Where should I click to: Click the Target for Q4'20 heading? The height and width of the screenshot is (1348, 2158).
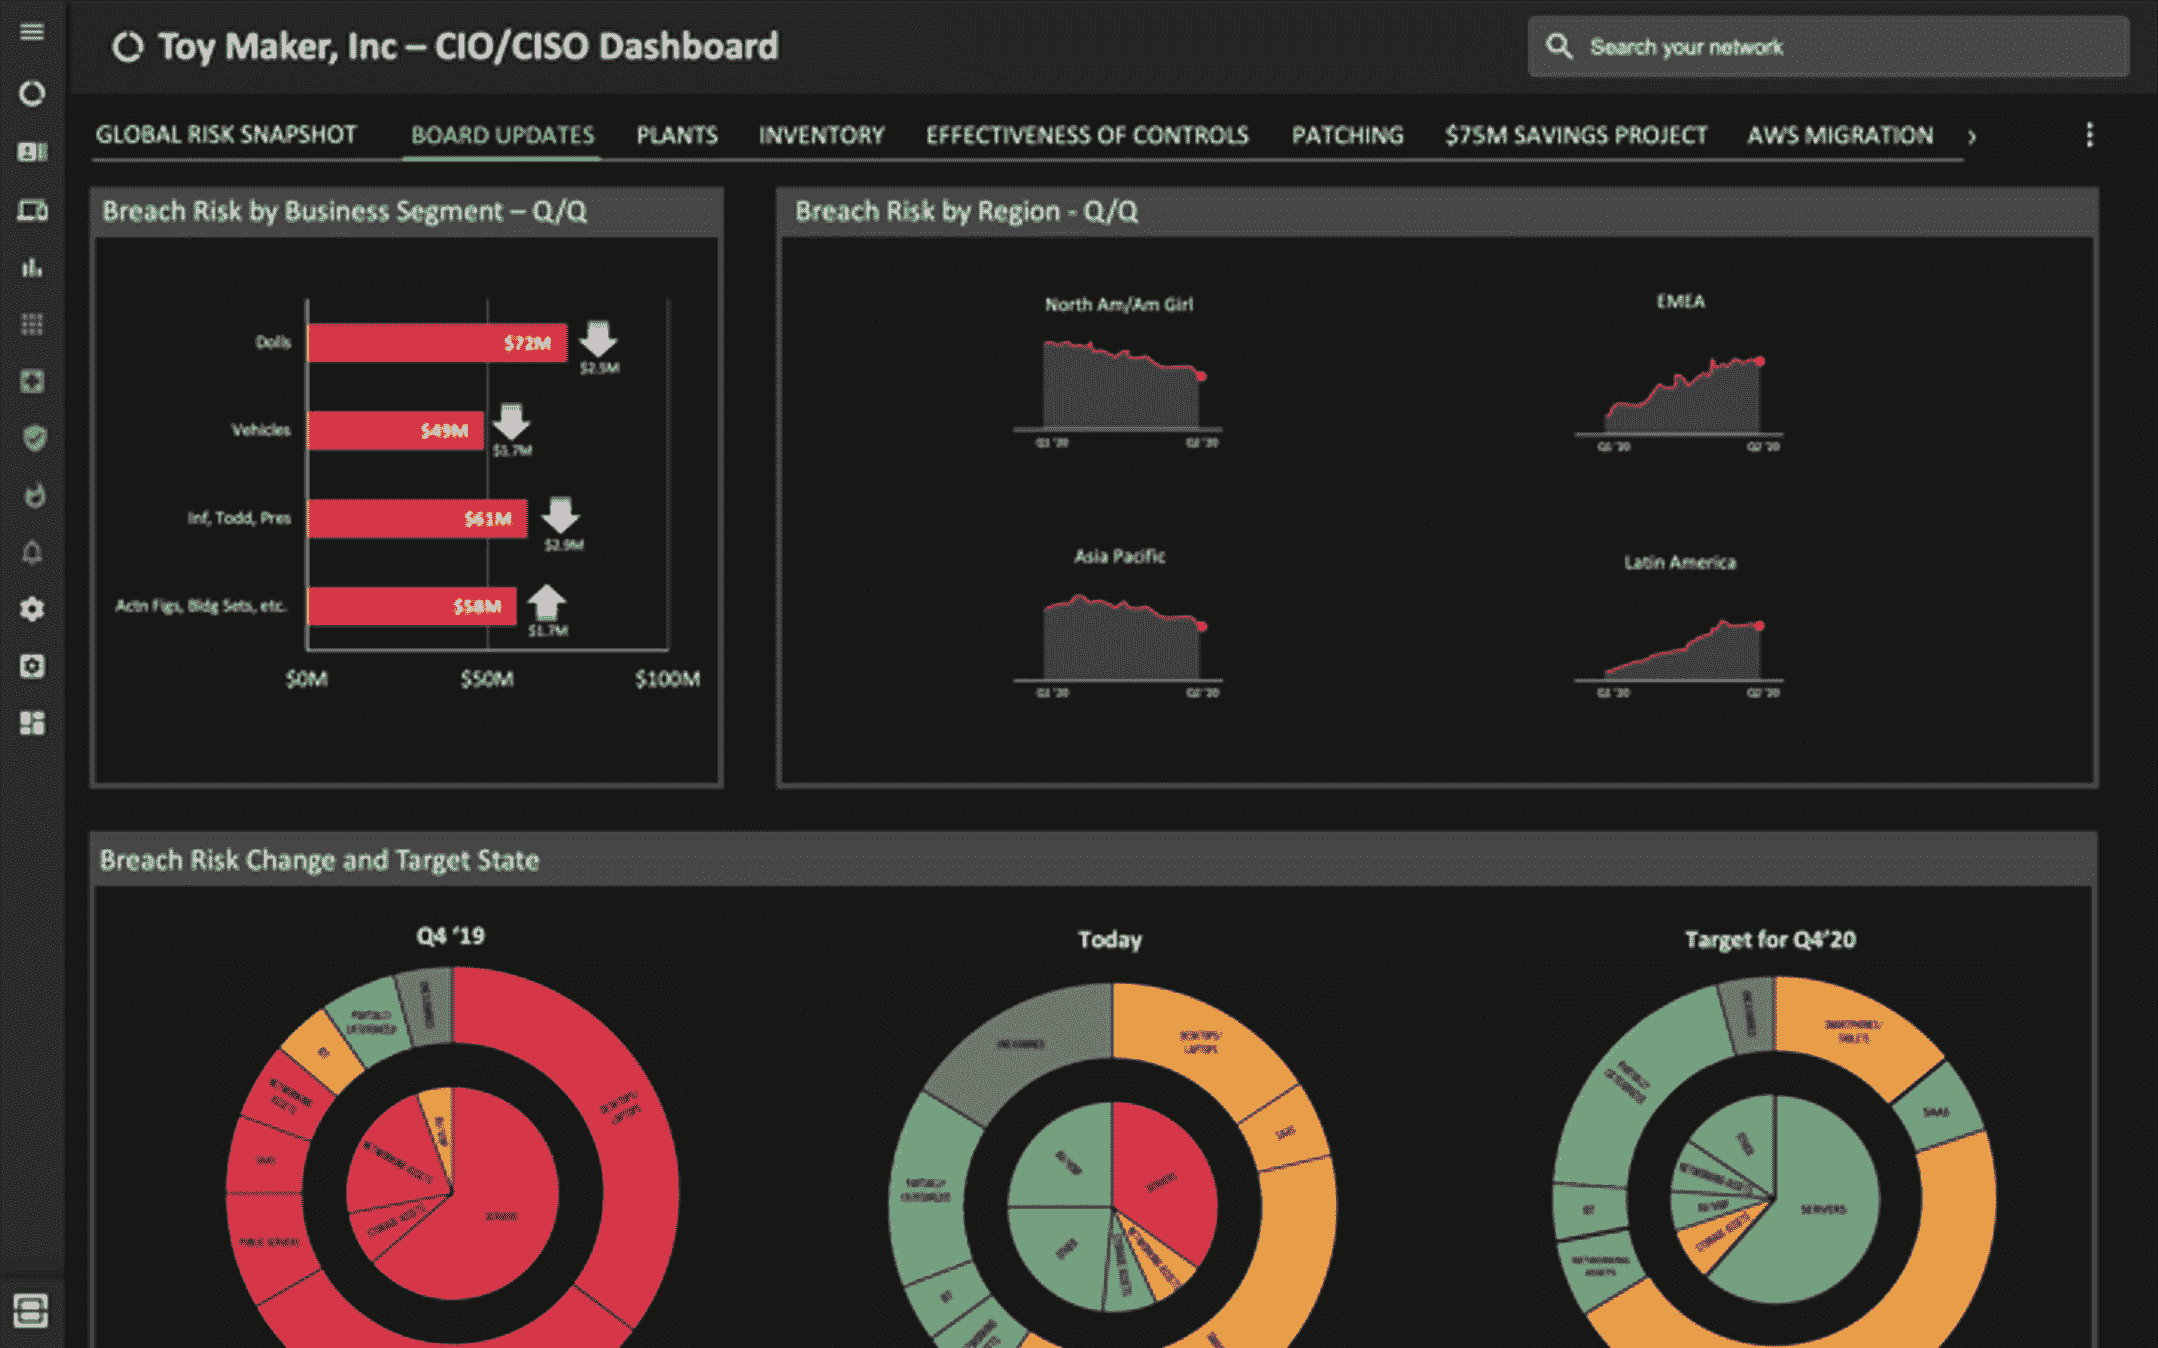coord(1770,939)
